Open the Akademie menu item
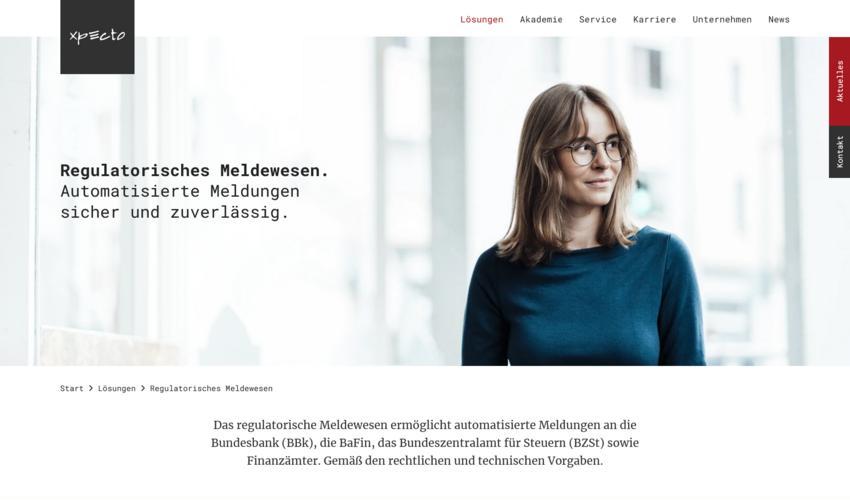 541,20
